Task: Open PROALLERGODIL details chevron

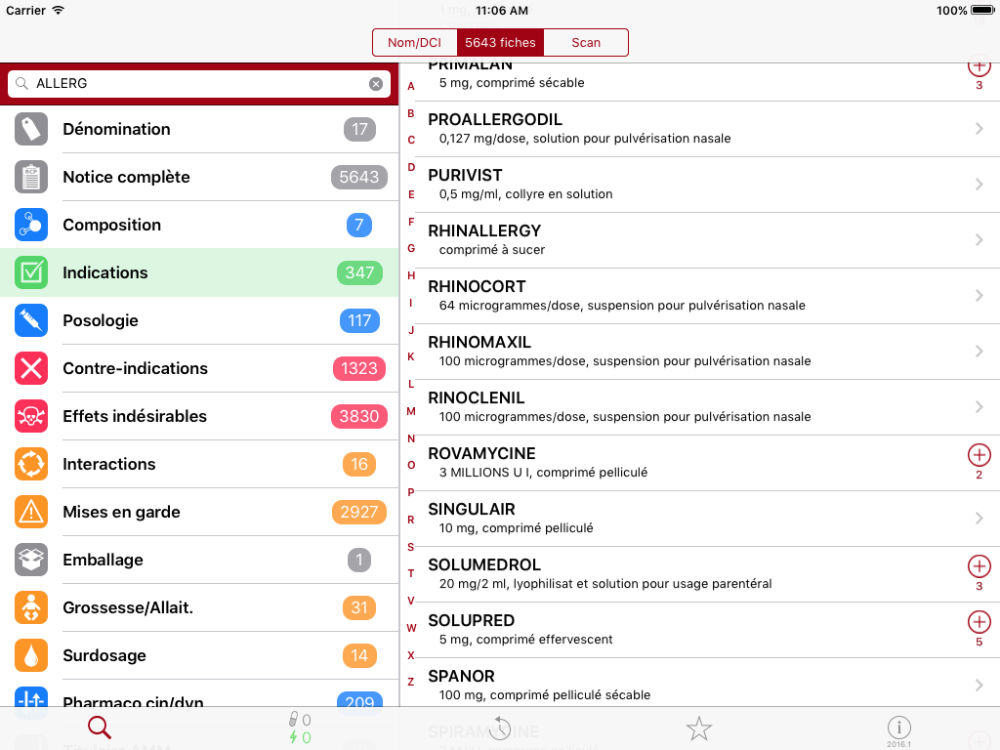Action: pyautogui.click(x=979, y=129)
